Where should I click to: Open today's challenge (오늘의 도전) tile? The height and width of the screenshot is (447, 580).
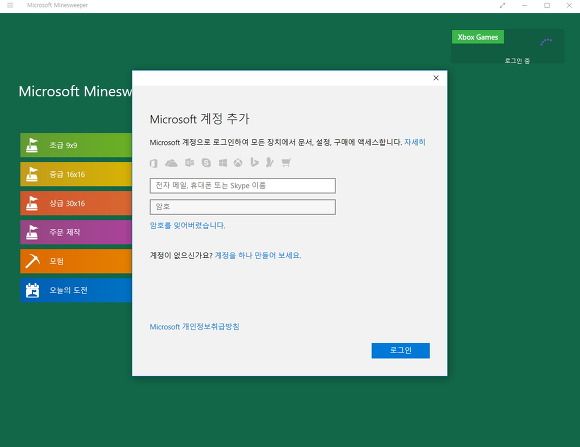pyautogui.click(x=76, y=290)
